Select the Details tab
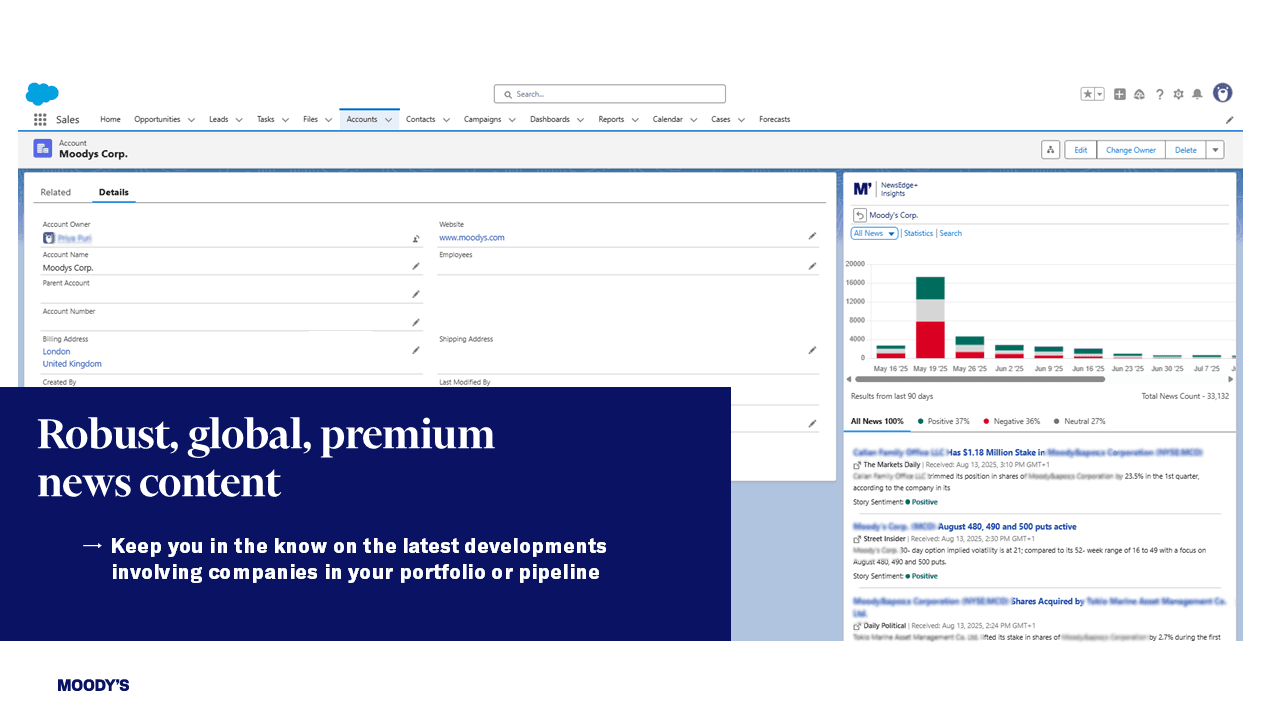Screen dimensions: 1280x720 (113, 192)
